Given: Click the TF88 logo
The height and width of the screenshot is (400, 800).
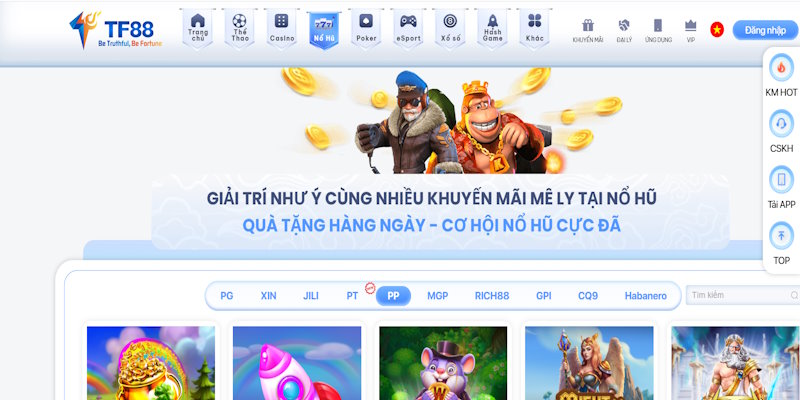Looking at the screenshot, I should (116, 30).
